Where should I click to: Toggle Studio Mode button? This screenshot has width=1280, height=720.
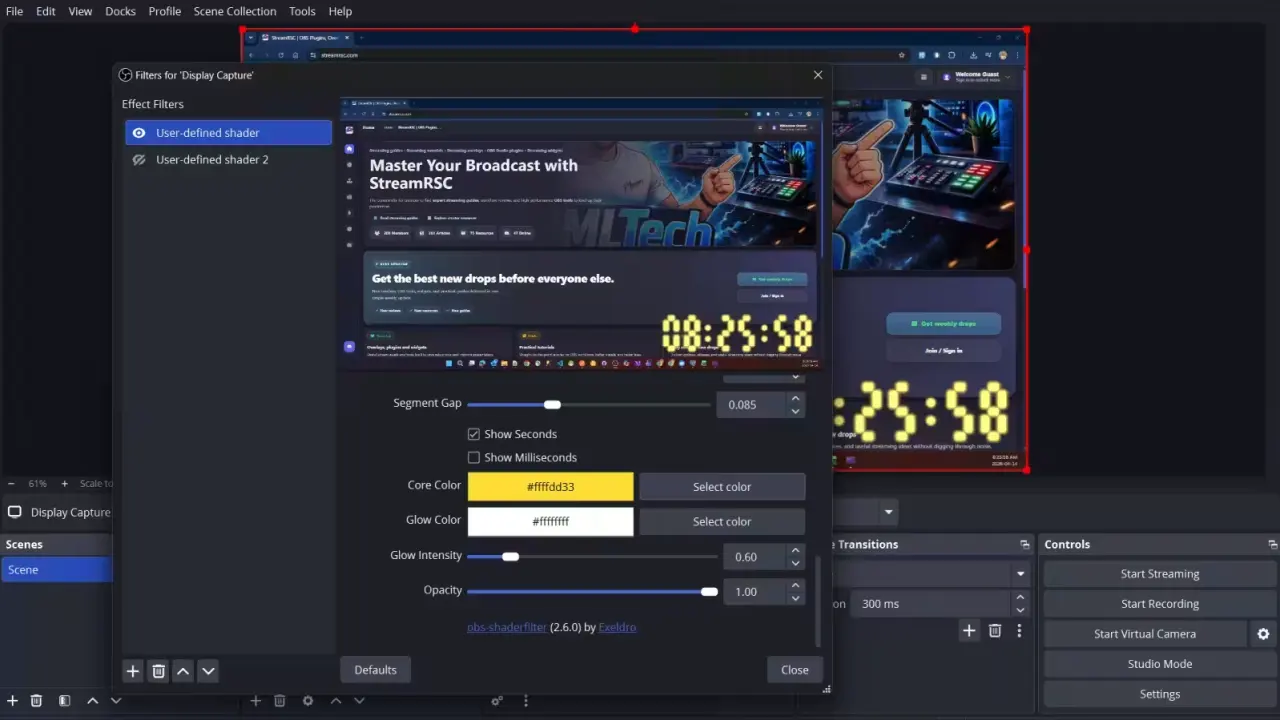click(1160, 664)
